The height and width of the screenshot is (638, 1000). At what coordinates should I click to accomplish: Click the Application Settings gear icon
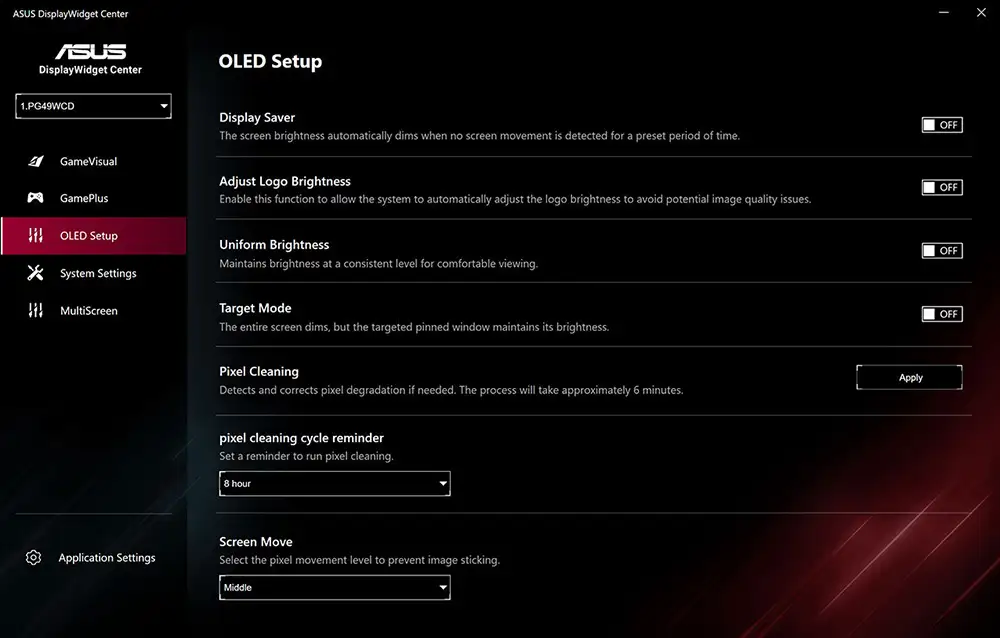(34, 558)
